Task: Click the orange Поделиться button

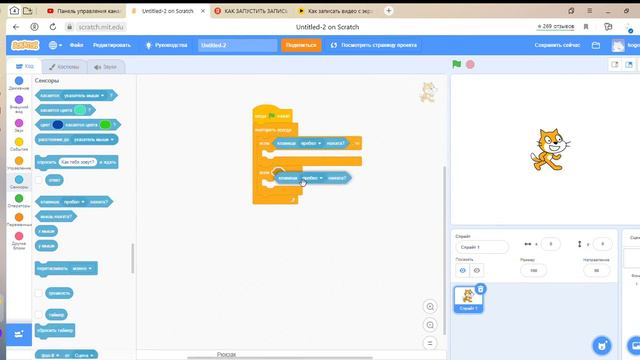Action: (x=301, y=45)
